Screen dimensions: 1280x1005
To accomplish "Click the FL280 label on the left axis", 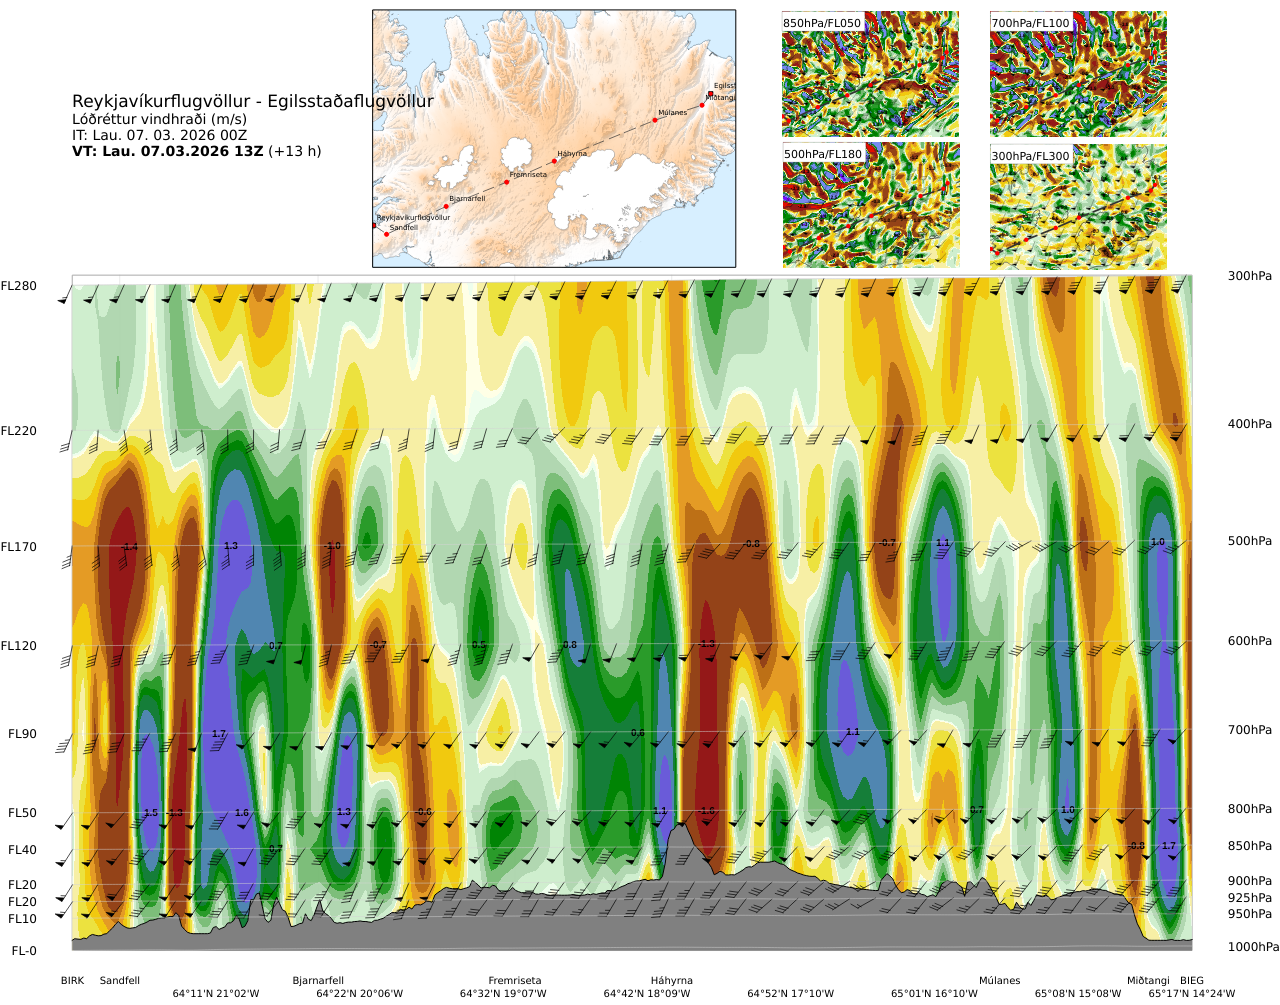I will pyautogui.click(x=18, y=286).
